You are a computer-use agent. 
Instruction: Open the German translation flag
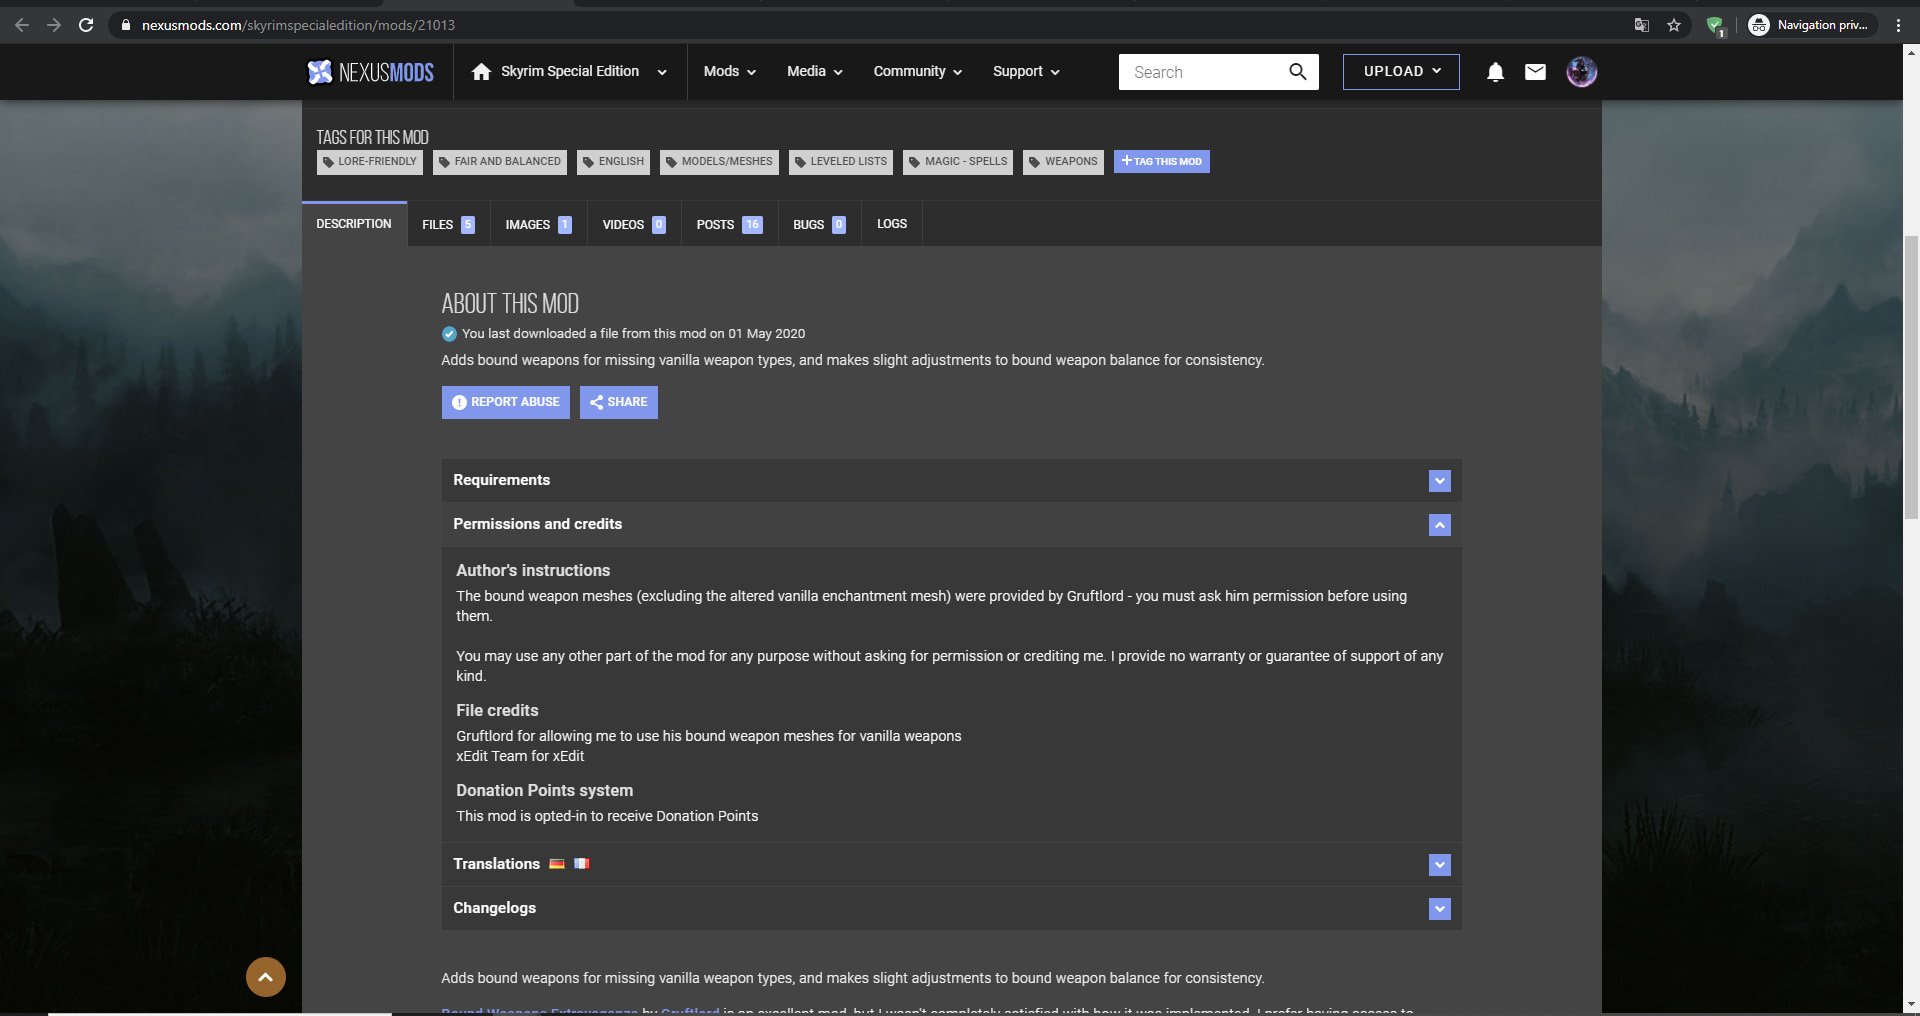[557, 864]
